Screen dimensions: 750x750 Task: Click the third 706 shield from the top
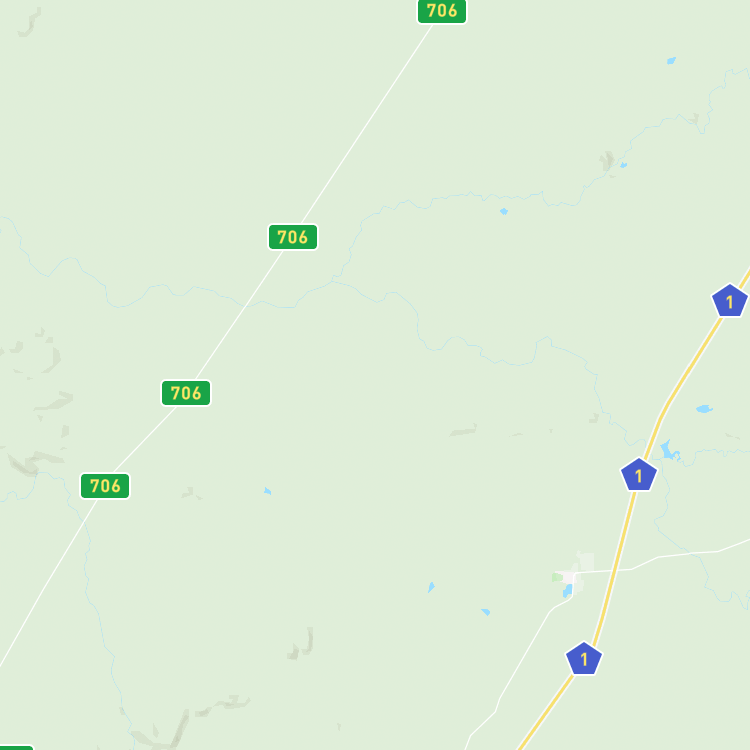coord(186,393)
